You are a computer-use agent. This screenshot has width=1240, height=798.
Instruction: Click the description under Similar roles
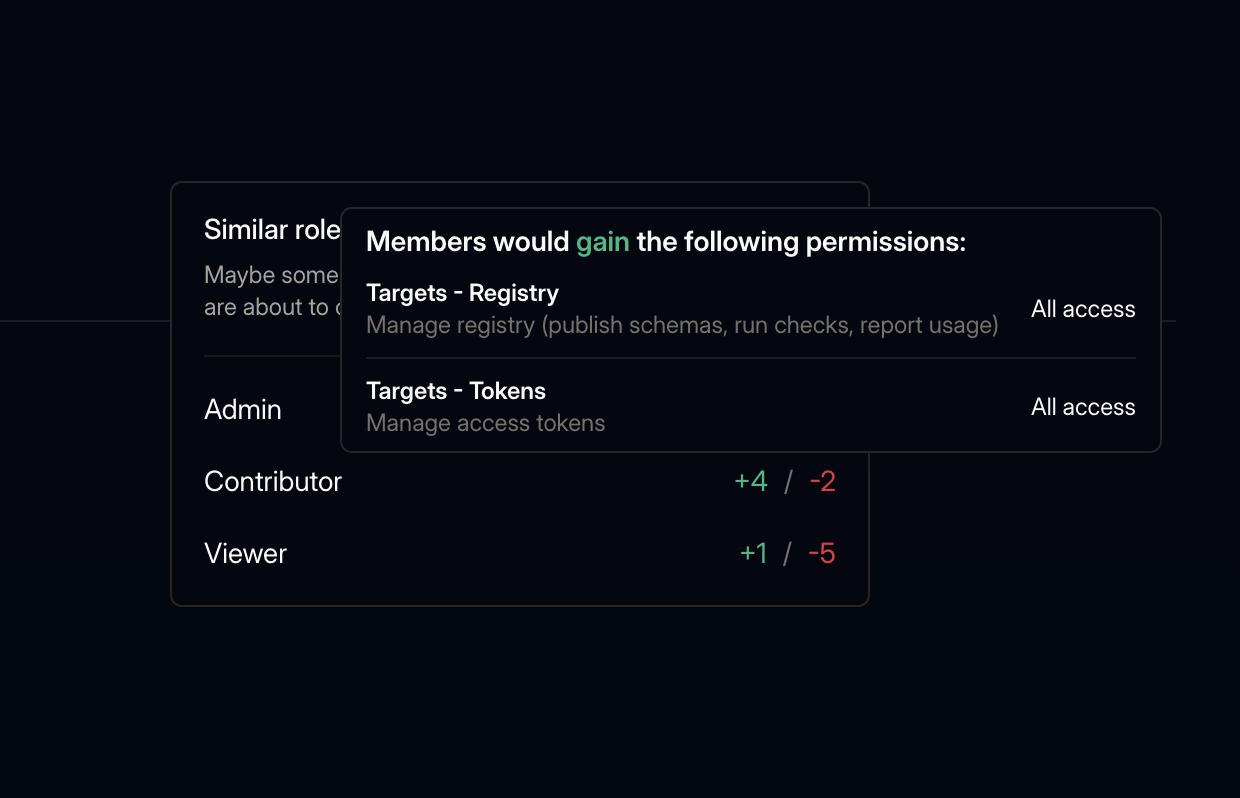pos(272,290)
